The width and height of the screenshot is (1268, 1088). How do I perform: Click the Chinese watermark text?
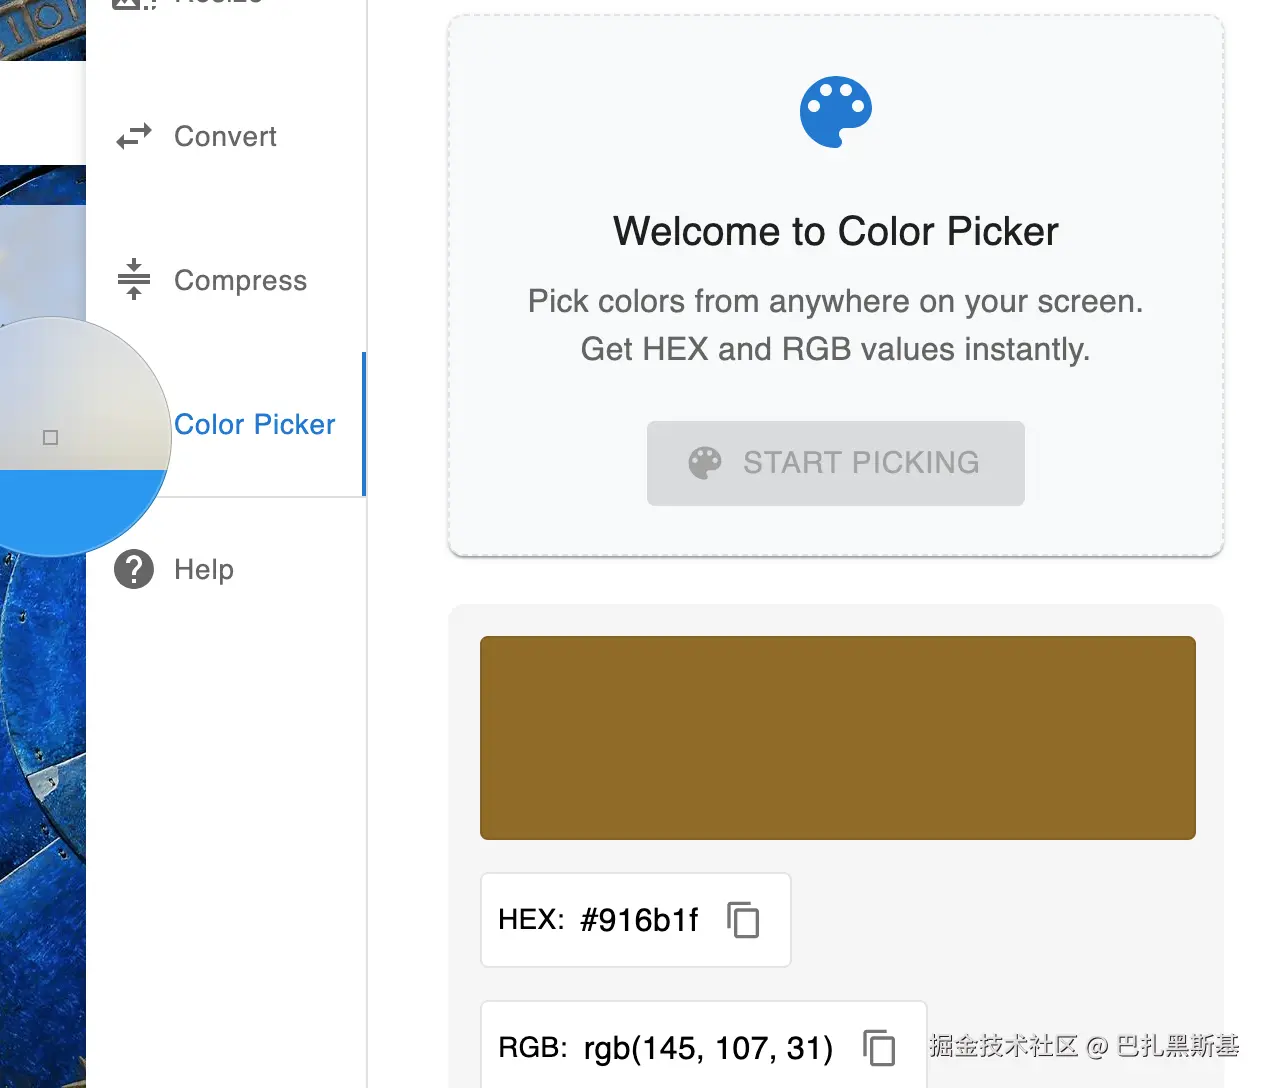1084,1046
